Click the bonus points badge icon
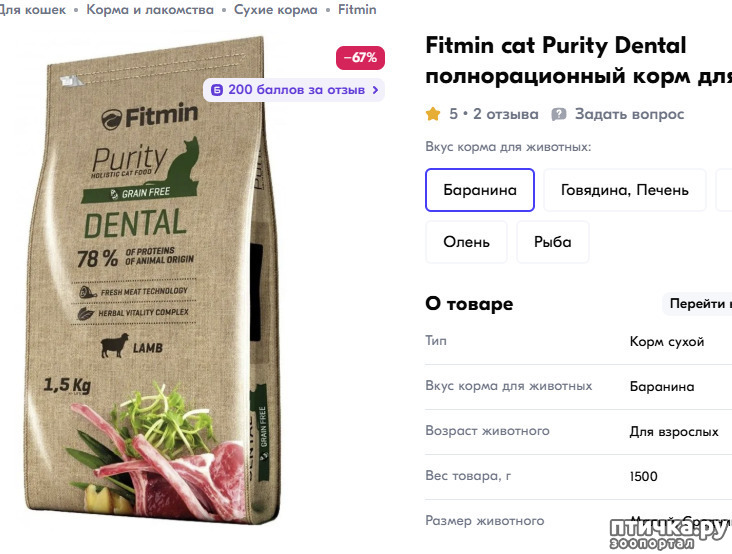 click(217, 90)
